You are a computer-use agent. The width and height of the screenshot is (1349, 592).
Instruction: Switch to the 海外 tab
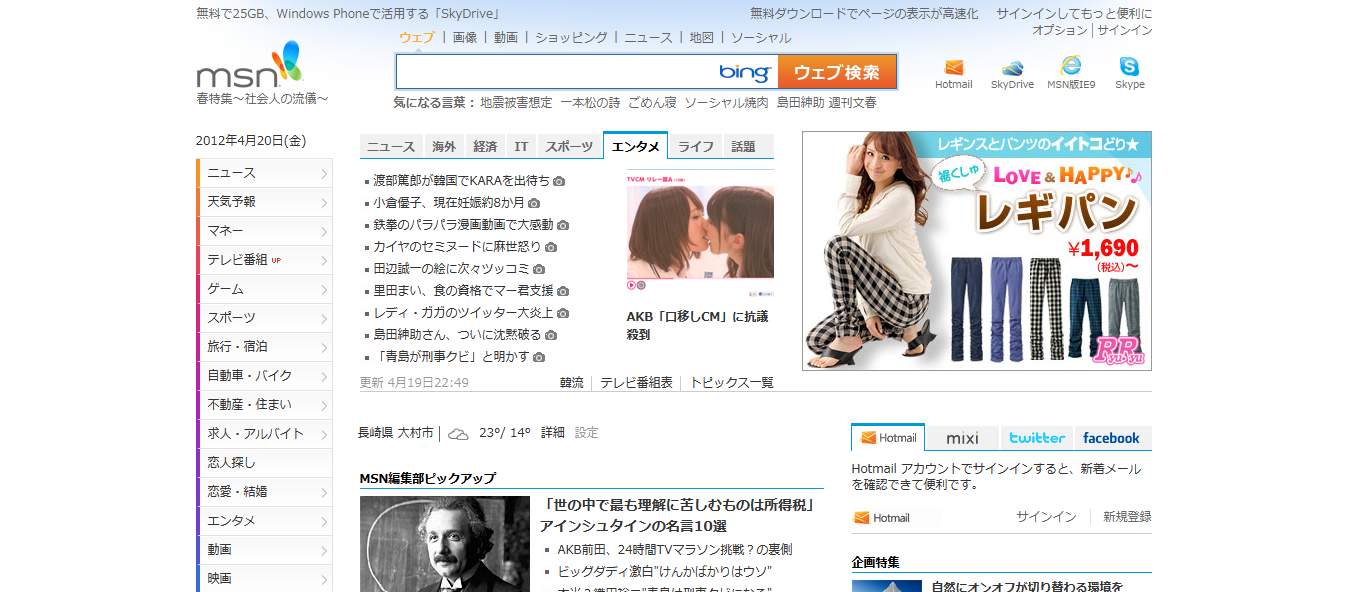(x=444, y=146)
